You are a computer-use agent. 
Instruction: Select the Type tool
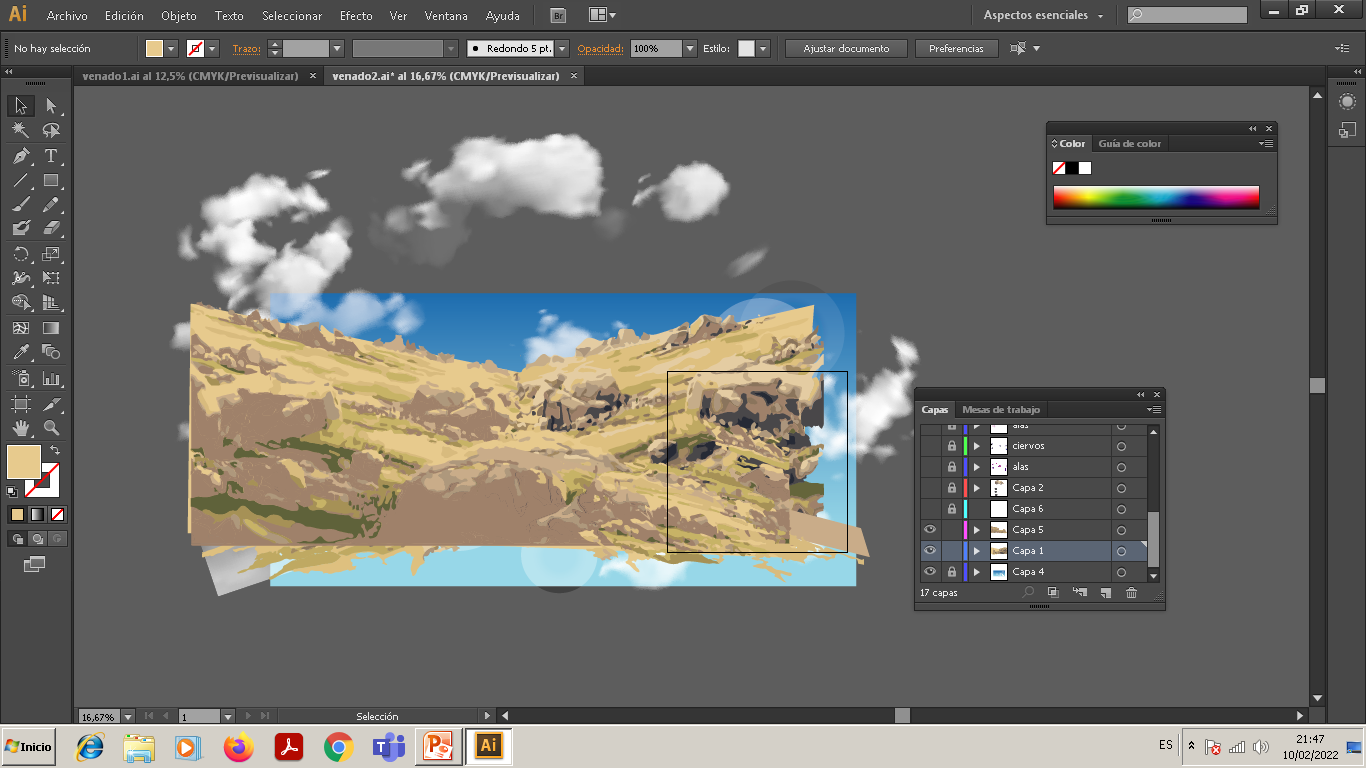pos(51,156)
